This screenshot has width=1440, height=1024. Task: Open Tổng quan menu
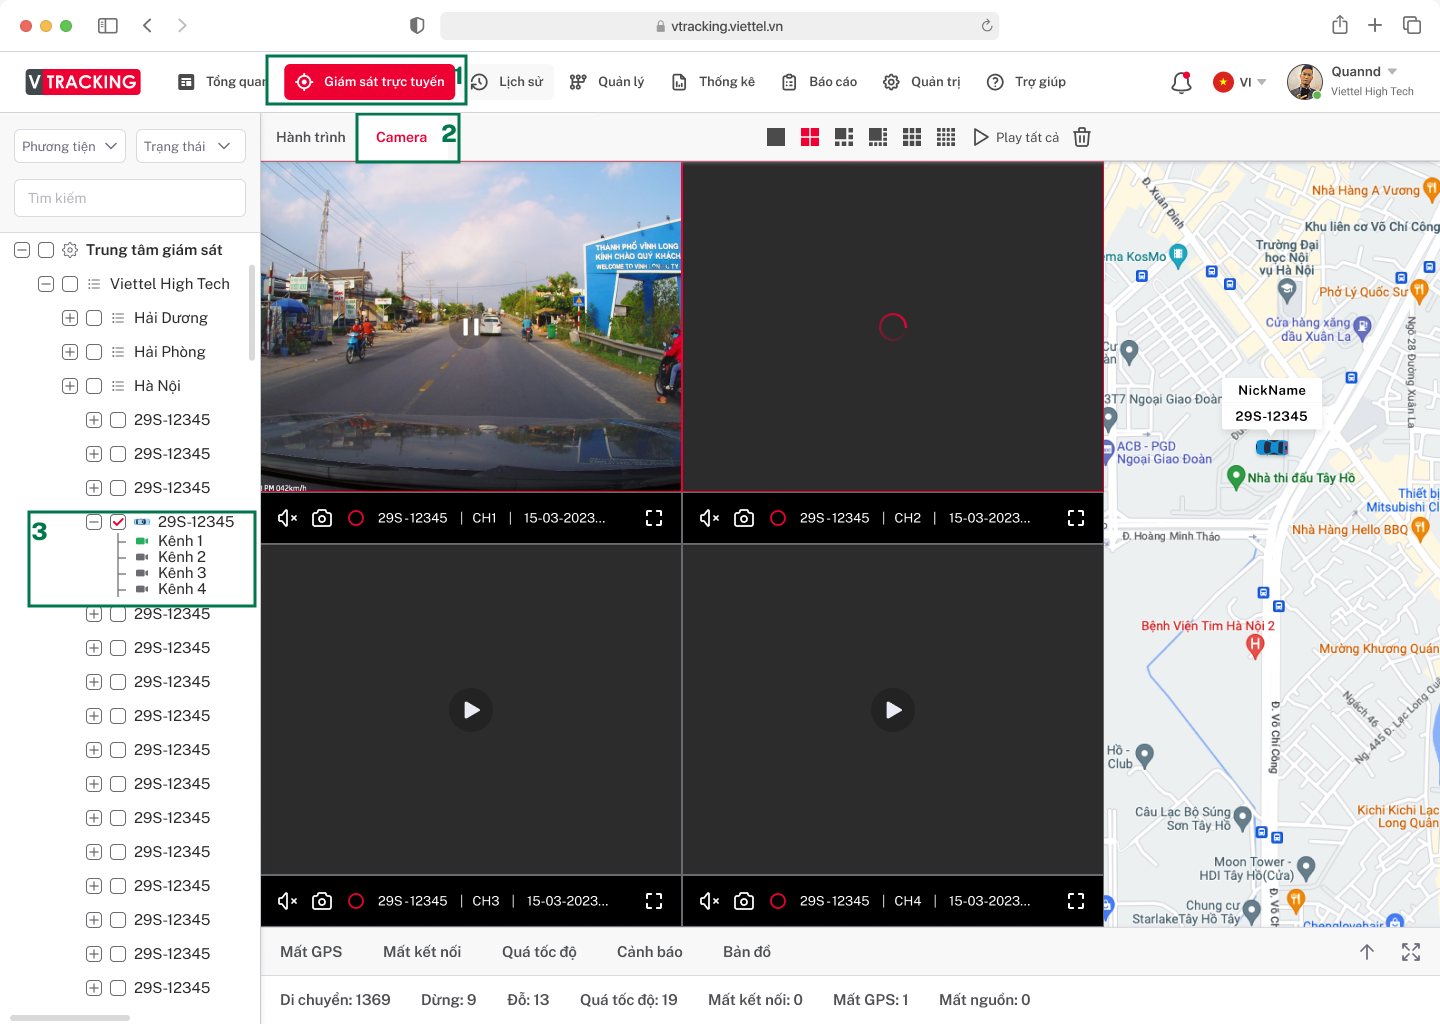click(x=222, y=82)
